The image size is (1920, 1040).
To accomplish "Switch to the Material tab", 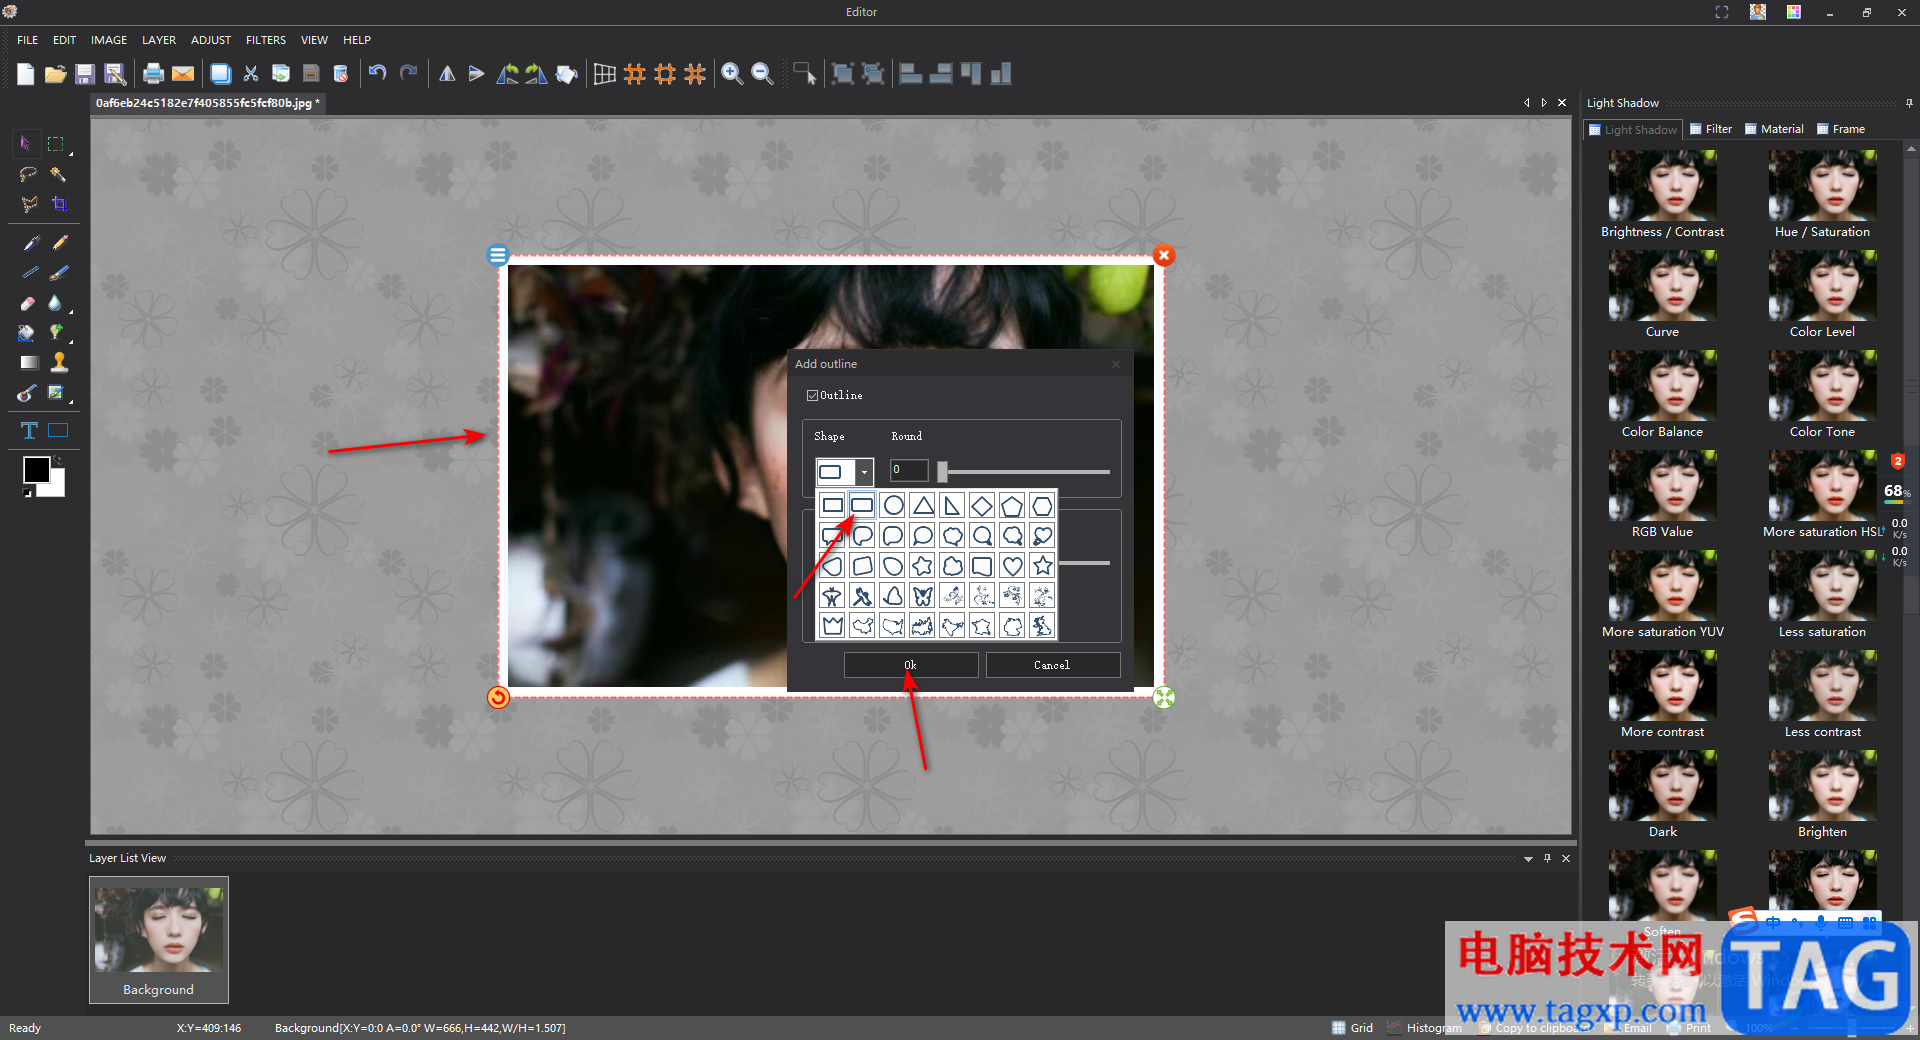I will tap(1774, 129).
